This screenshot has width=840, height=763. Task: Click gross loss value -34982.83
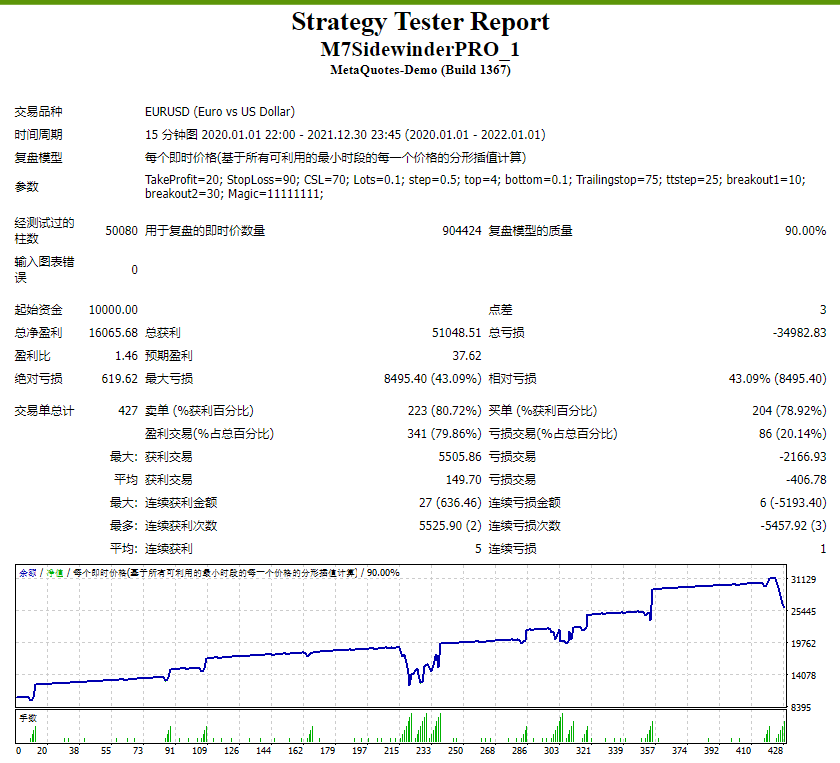click(799, 333)
